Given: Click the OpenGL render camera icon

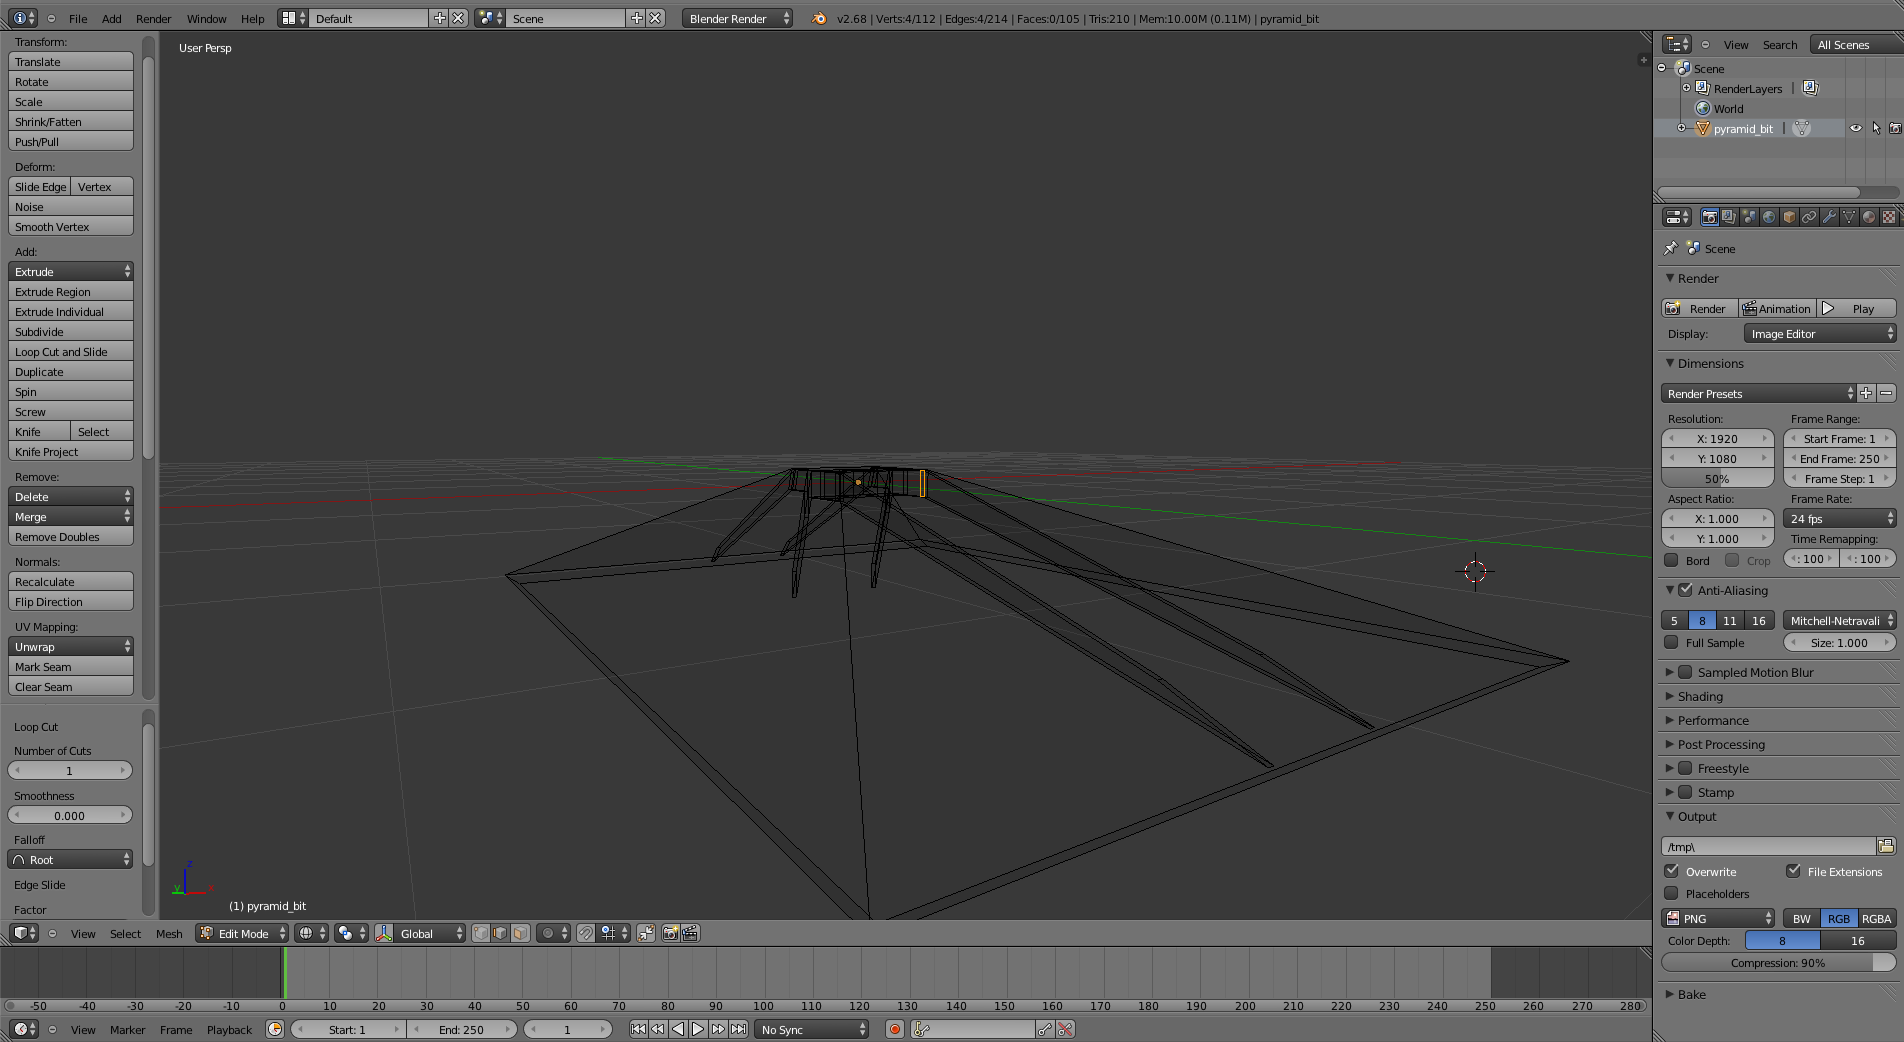Looking at the screenshot, I should [670, 933].
